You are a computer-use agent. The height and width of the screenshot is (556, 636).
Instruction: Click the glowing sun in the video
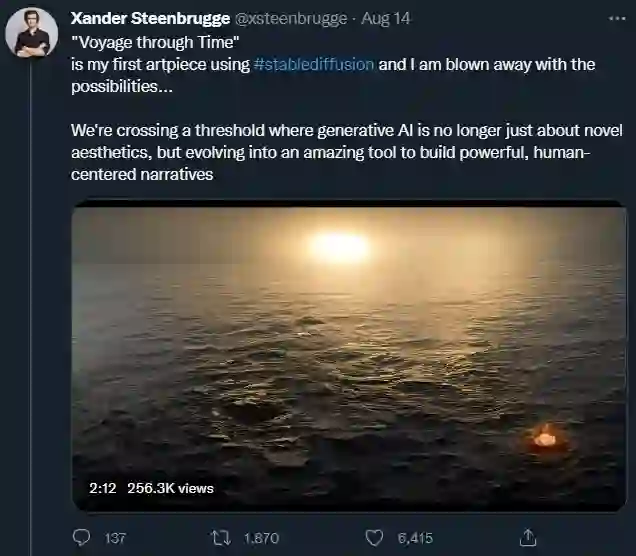[338, 245]
